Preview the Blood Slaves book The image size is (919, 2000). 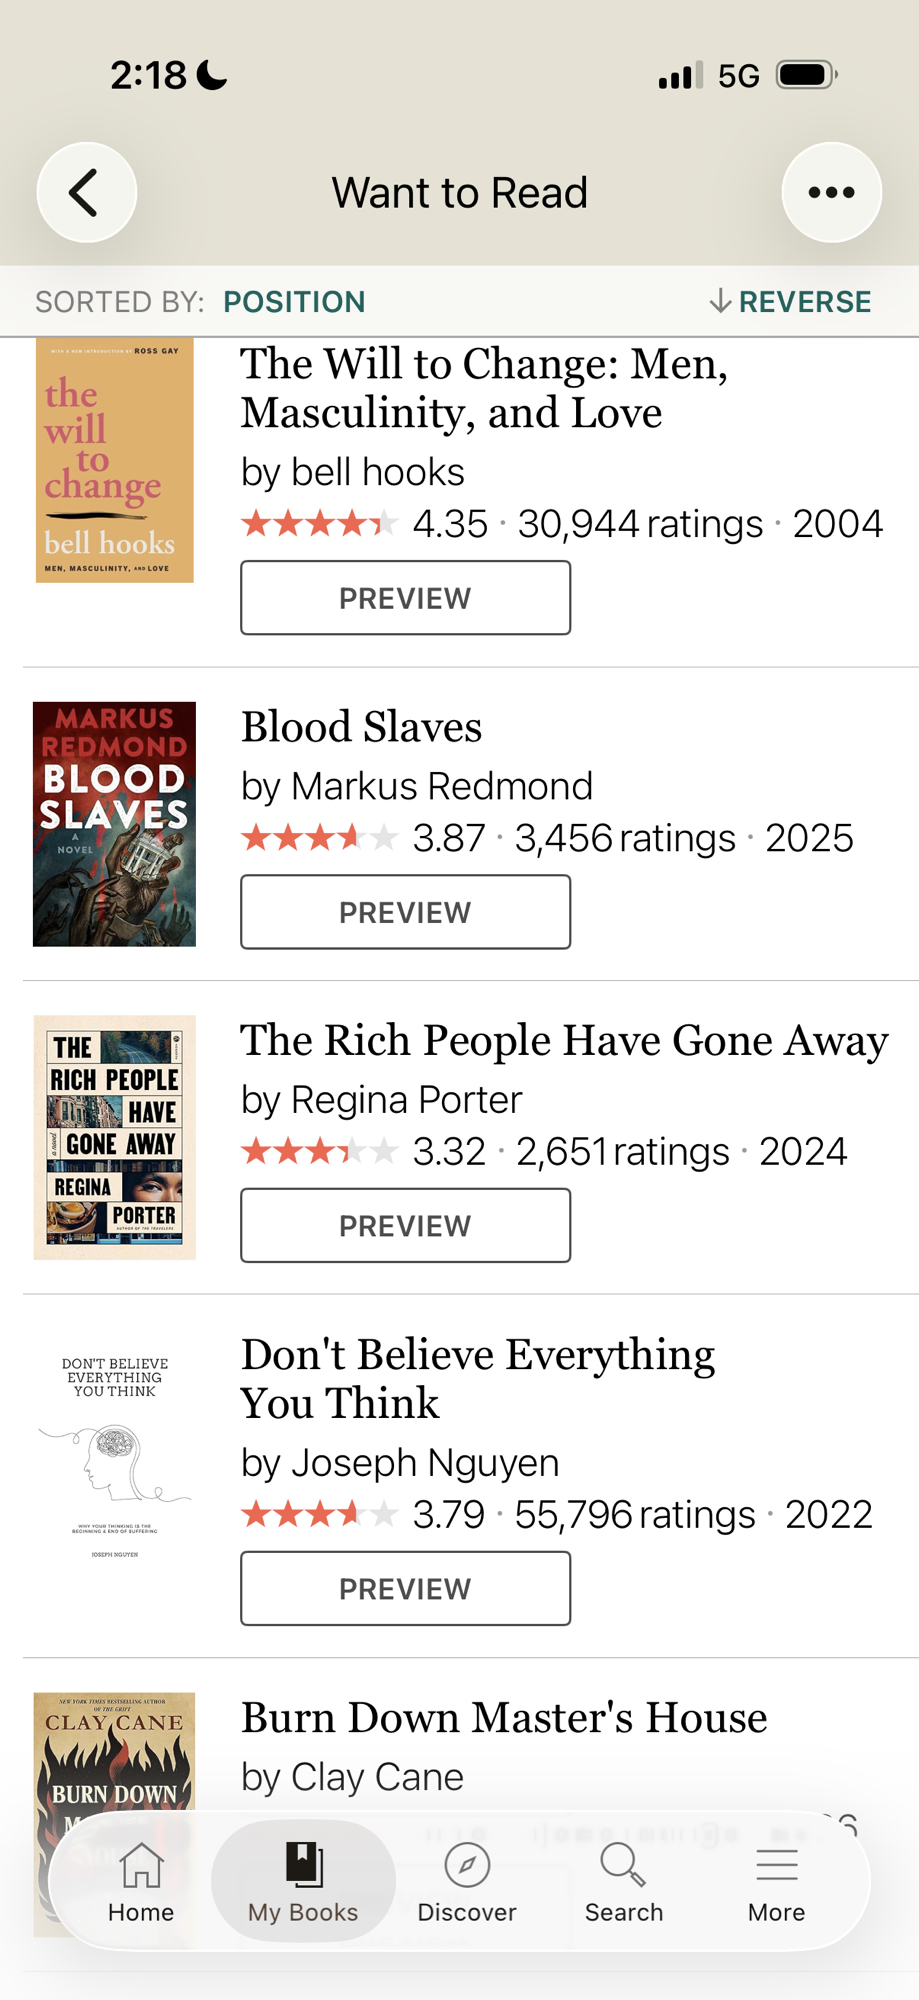pyautogui.click(x=405, y=912)
